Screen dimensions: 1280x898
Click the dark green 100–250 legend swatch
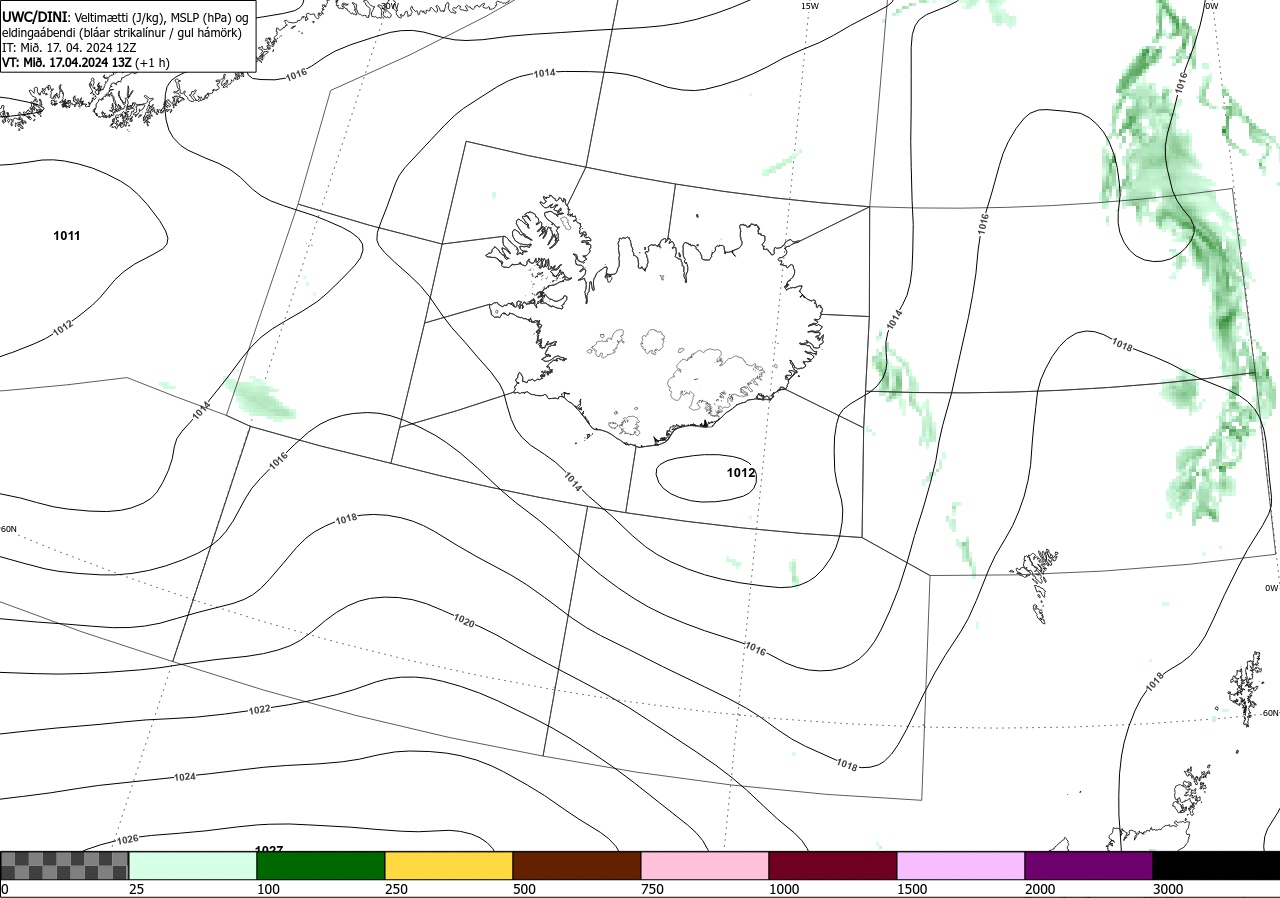[x=321, y=865]
